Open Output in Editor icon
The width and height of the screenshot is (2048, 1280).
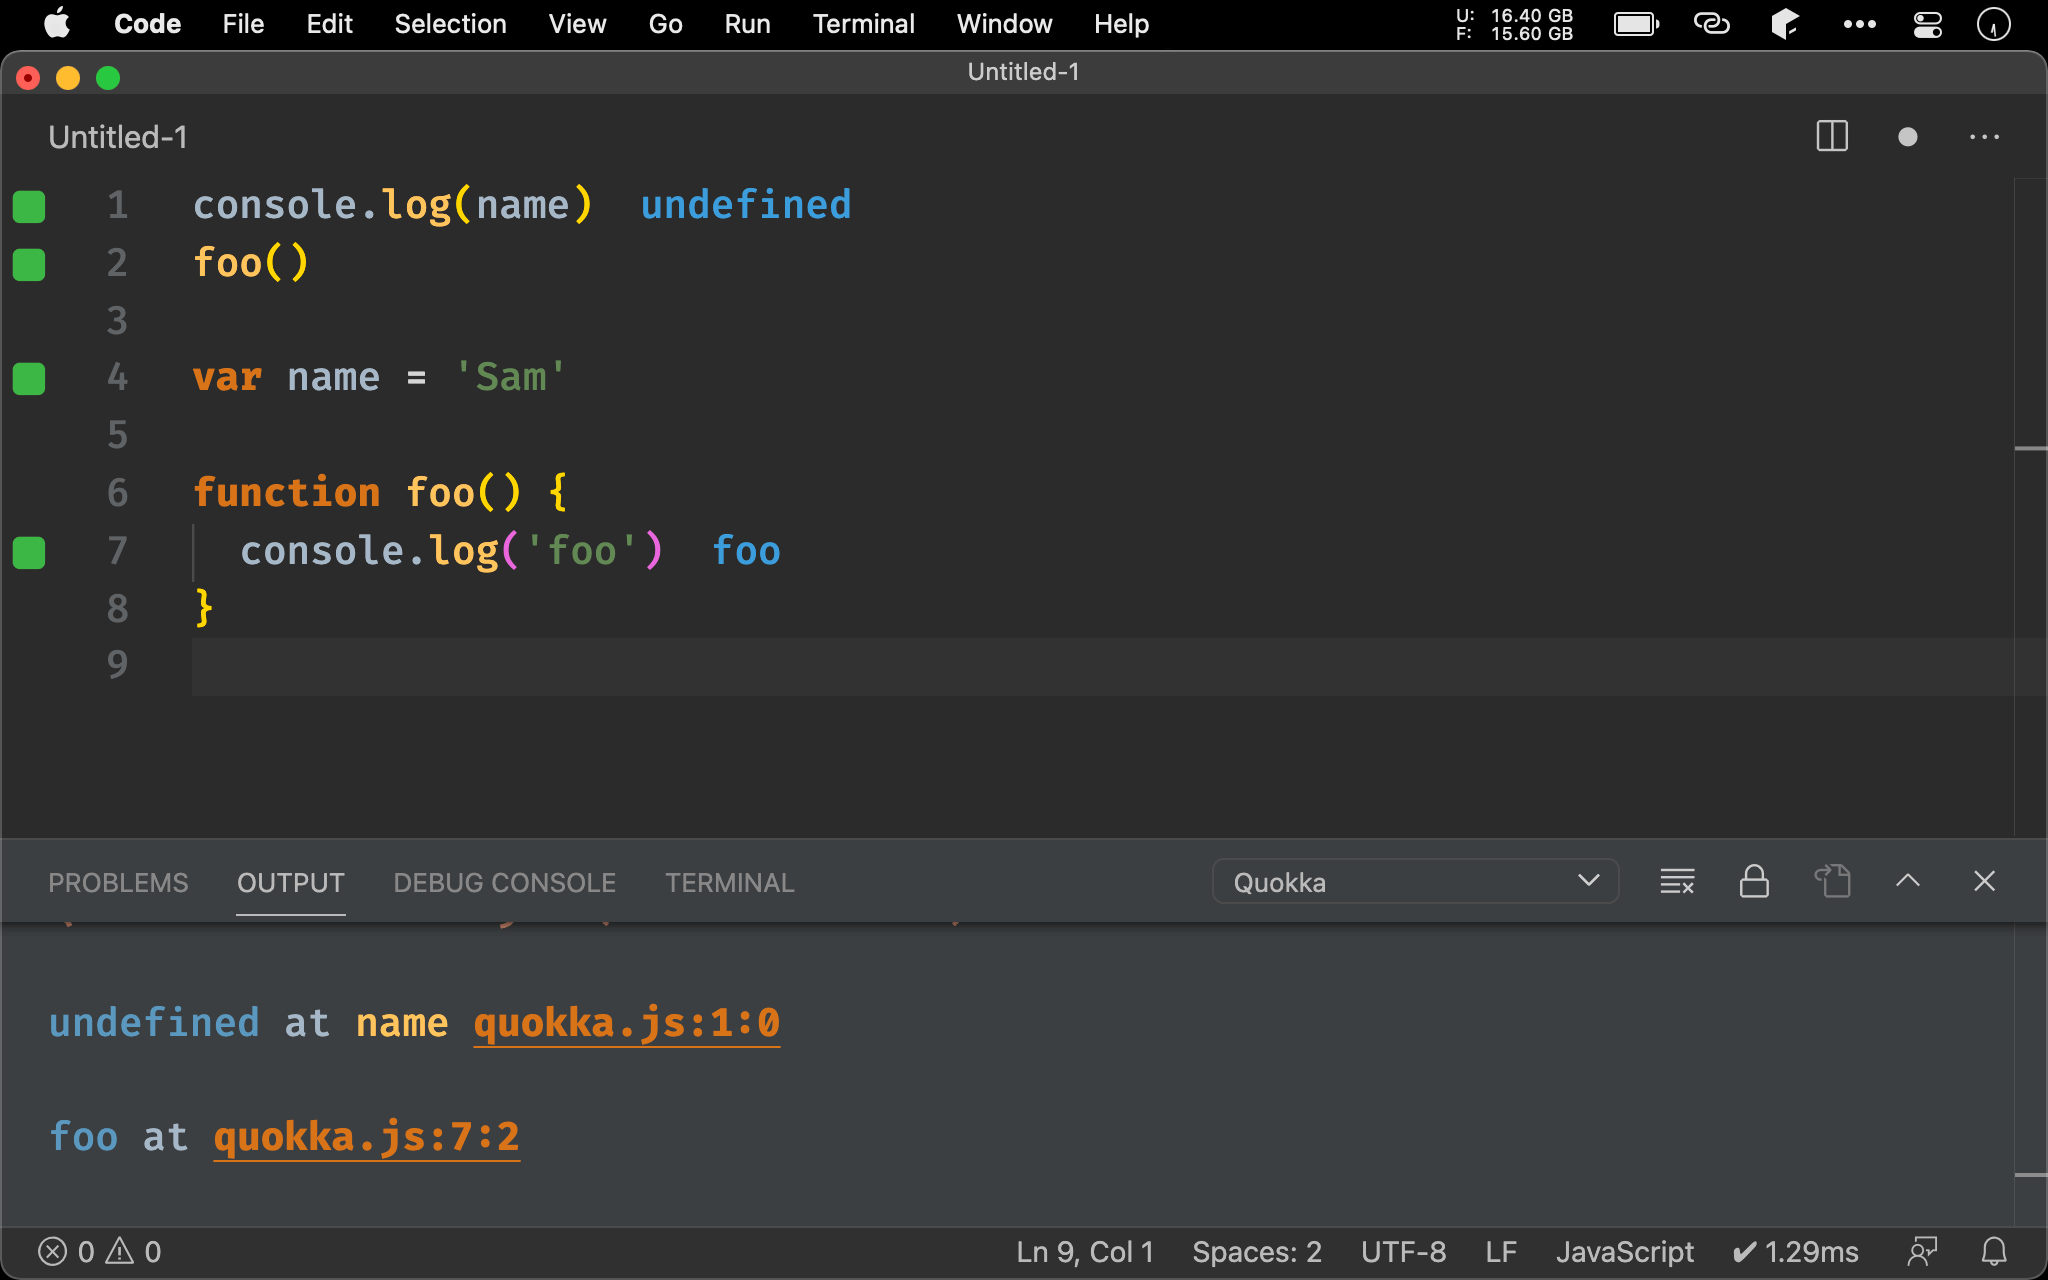tap(1832, 881)
